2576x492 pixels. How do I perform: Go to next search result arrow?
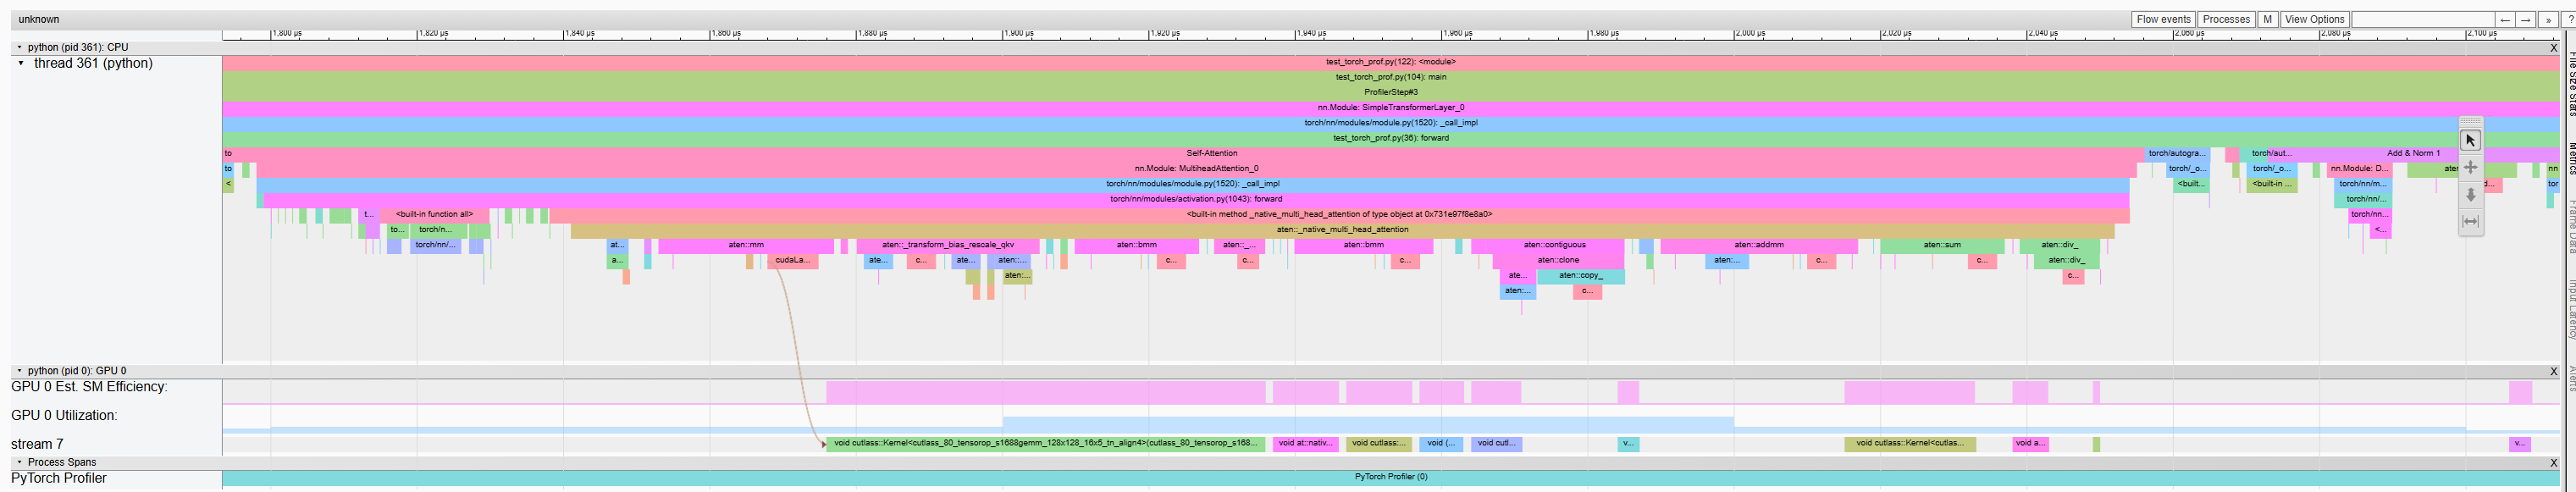[x=2525, y=19]
